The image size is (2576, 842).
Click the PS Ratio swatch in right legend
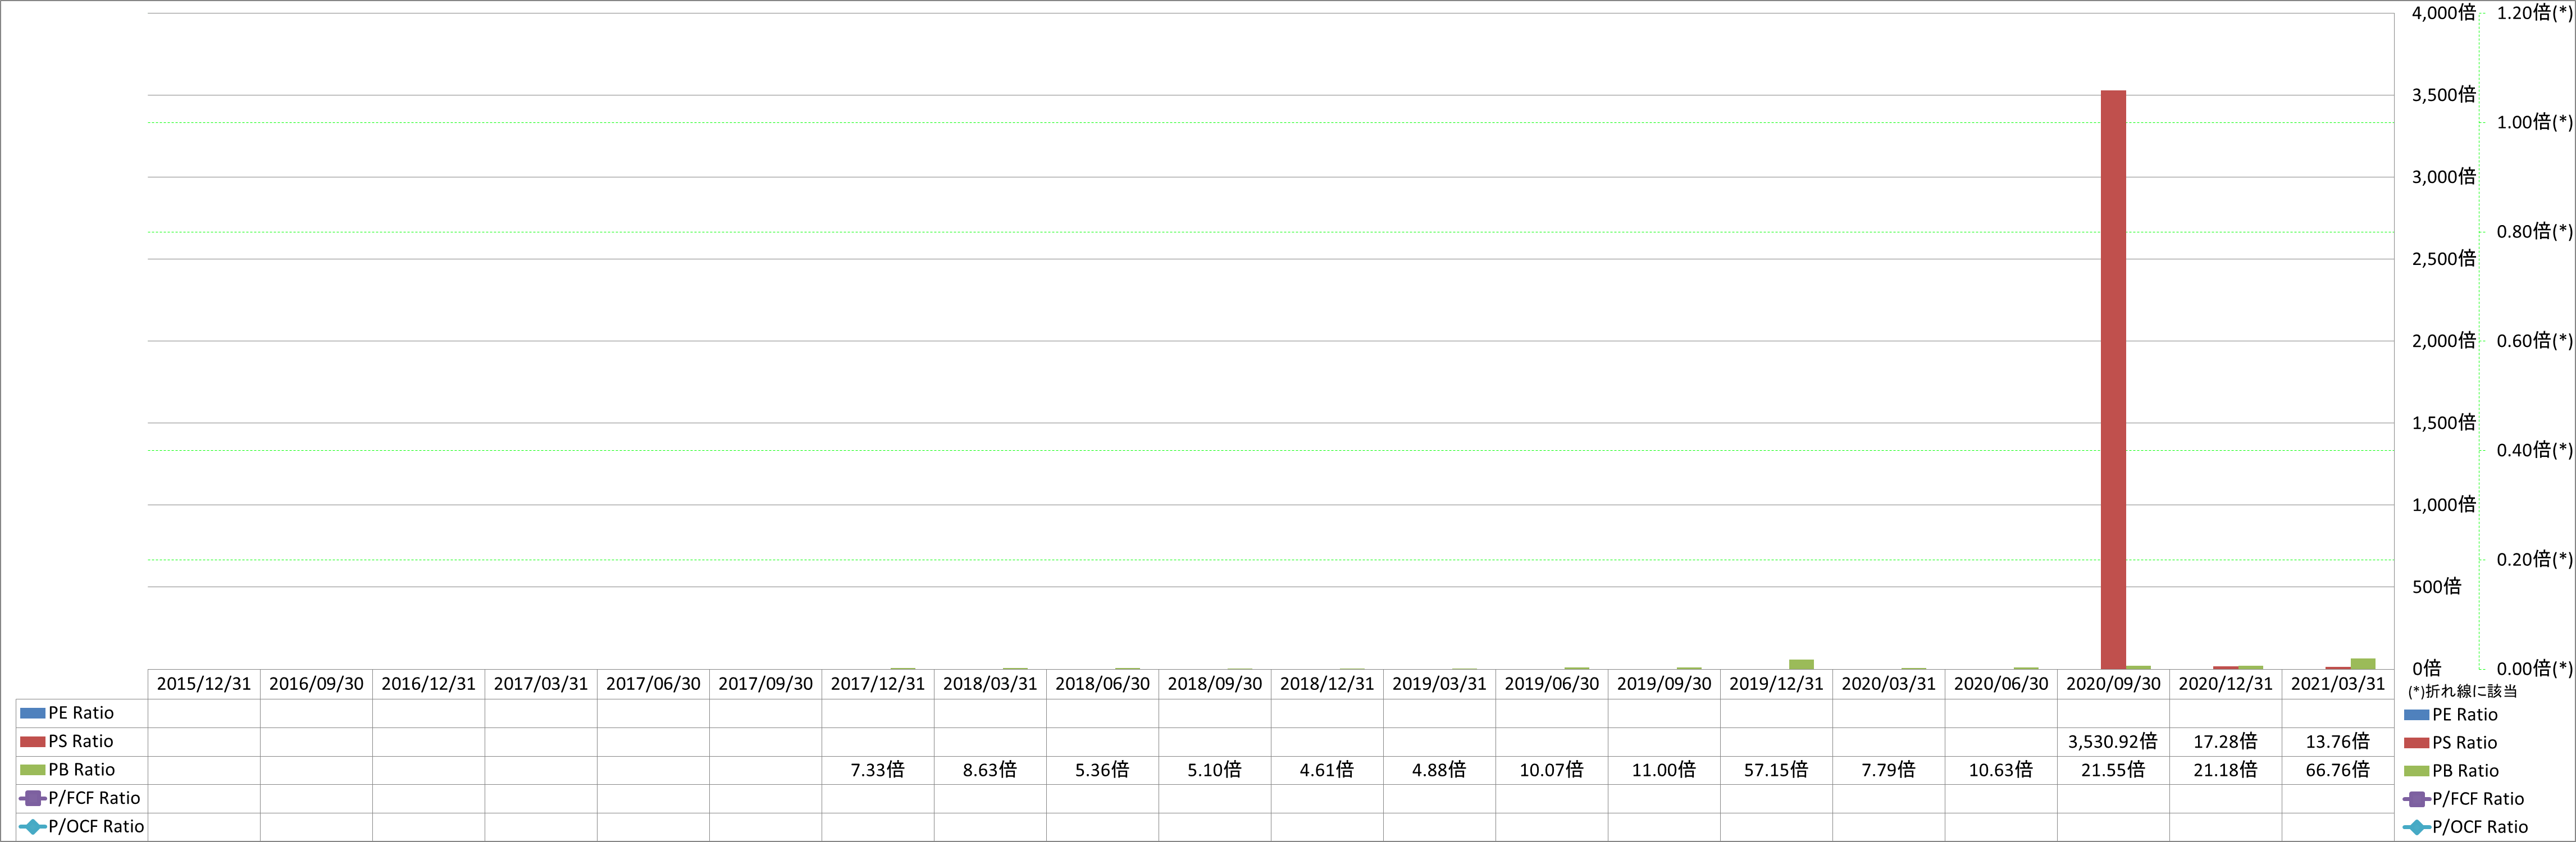point(2416,743)
